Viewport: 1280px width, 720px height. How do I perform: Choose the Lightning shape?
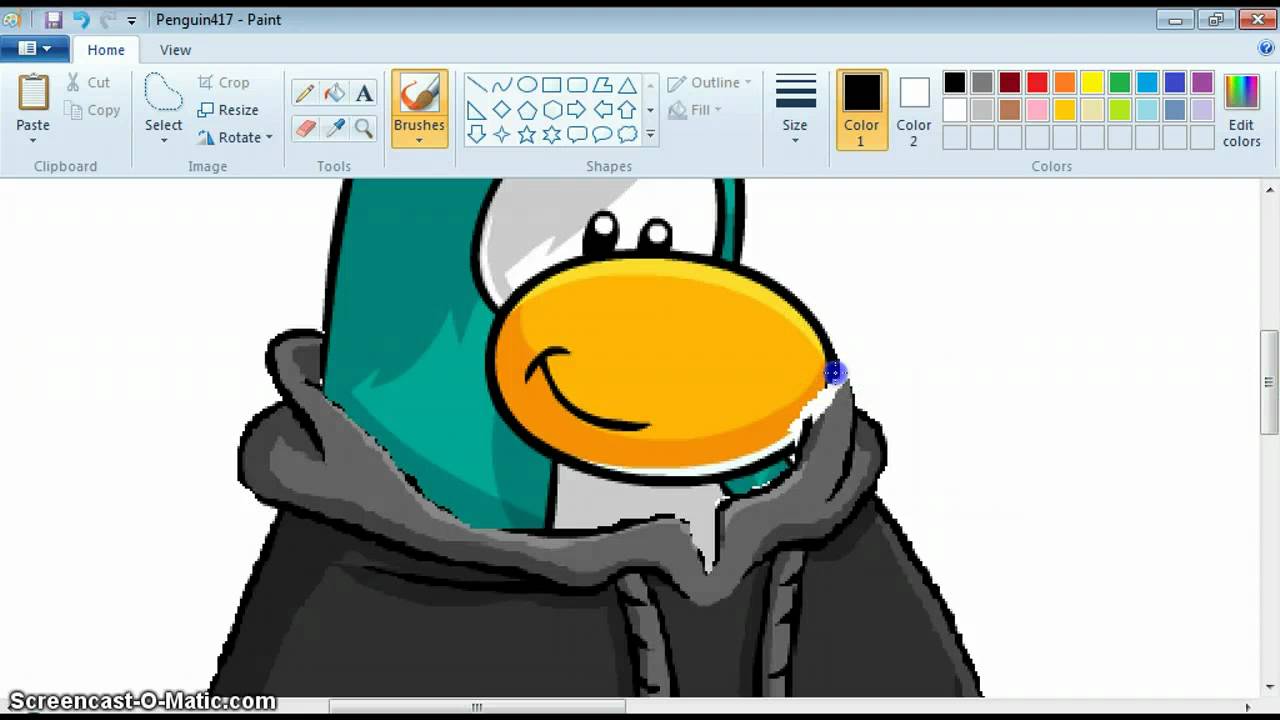tap(649, 134)
